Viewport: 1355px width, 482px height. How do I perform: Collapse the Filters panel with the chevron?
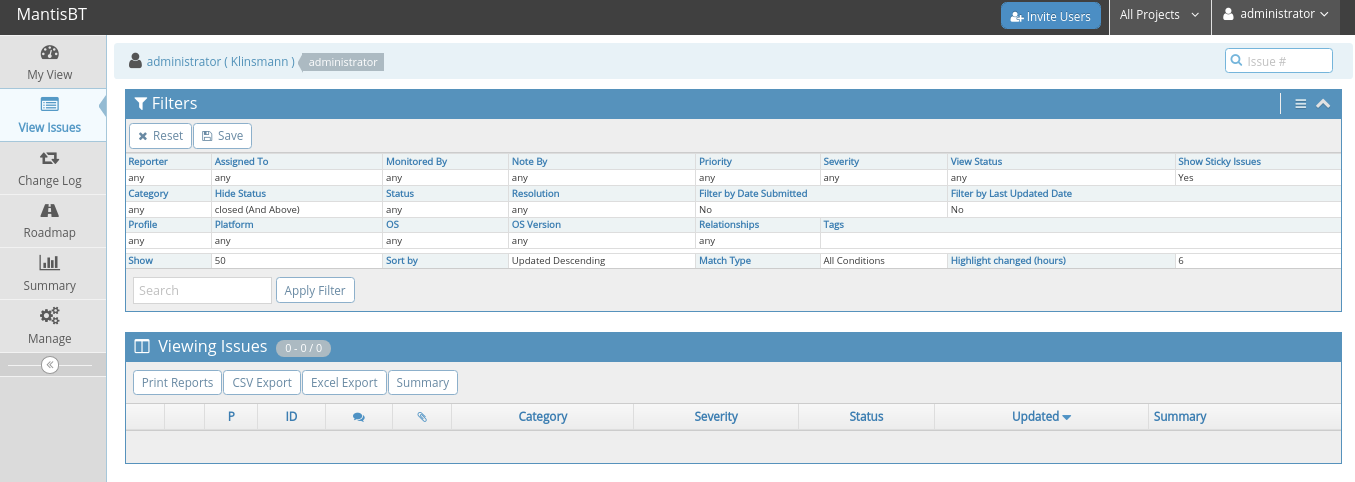point(1323,104)
